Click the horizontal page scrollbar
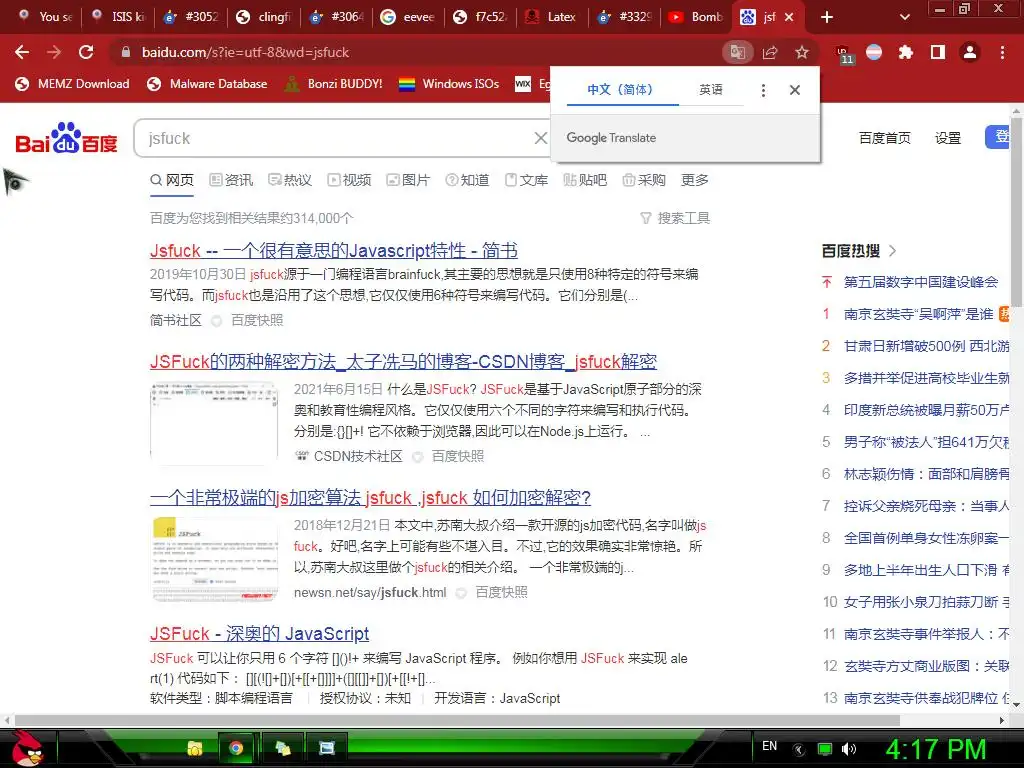 (x=457, y=720)
